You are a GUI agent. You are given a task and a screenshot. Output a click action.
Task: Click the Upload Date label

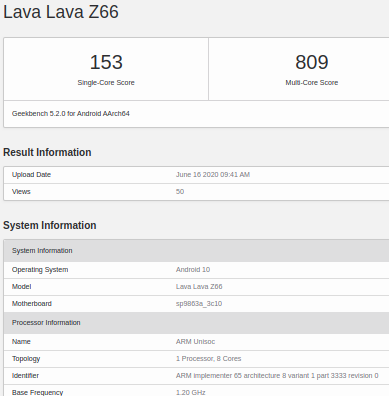(x=31, y=175)
